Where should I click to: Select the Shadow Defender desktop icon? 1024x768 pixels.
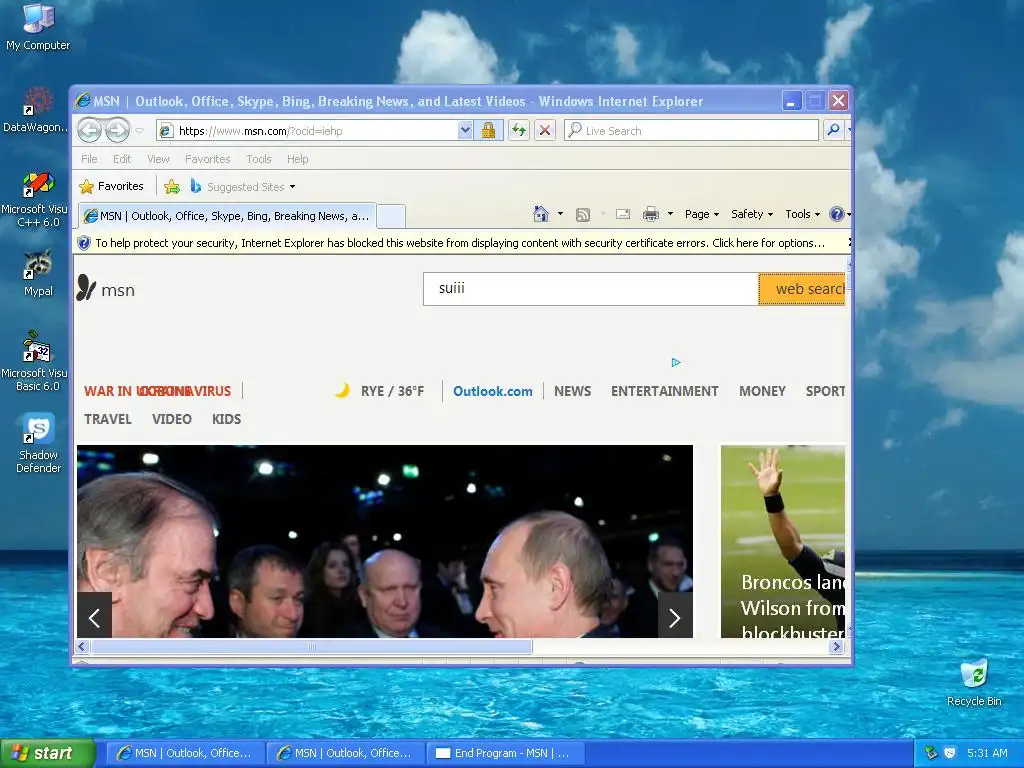[x=38, y=443]
